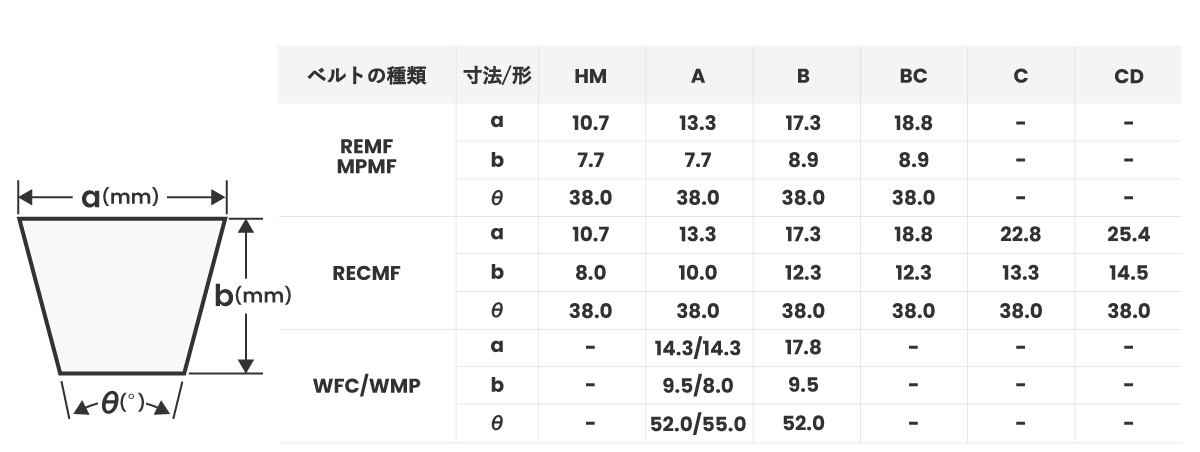This screenshot has width=1200, height=452.
Task: Select the 18.8 value in REMF row
Action: (x=913, y=123)
